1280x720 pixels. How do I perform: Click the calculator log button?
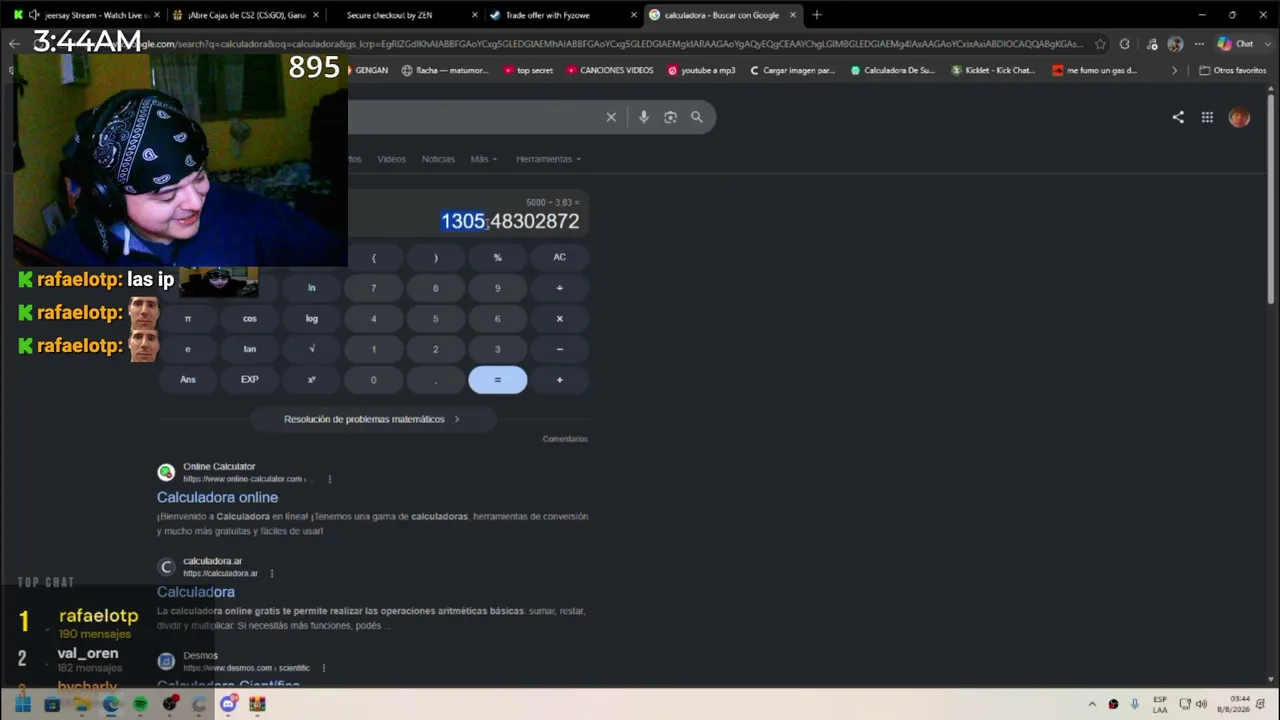point(311,319)
